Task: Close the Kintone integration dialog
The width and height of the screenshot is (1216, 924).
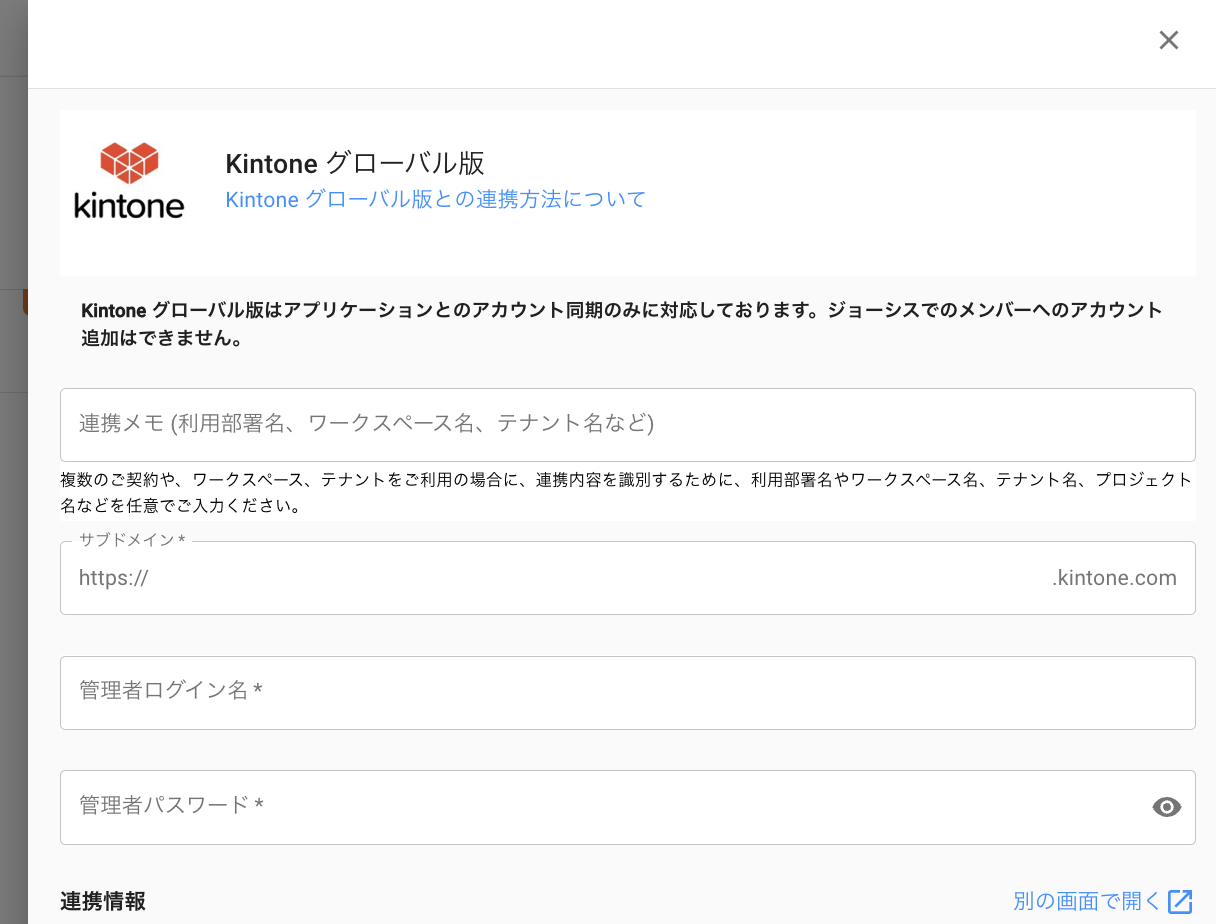Action: click(x=1168, y=40)
